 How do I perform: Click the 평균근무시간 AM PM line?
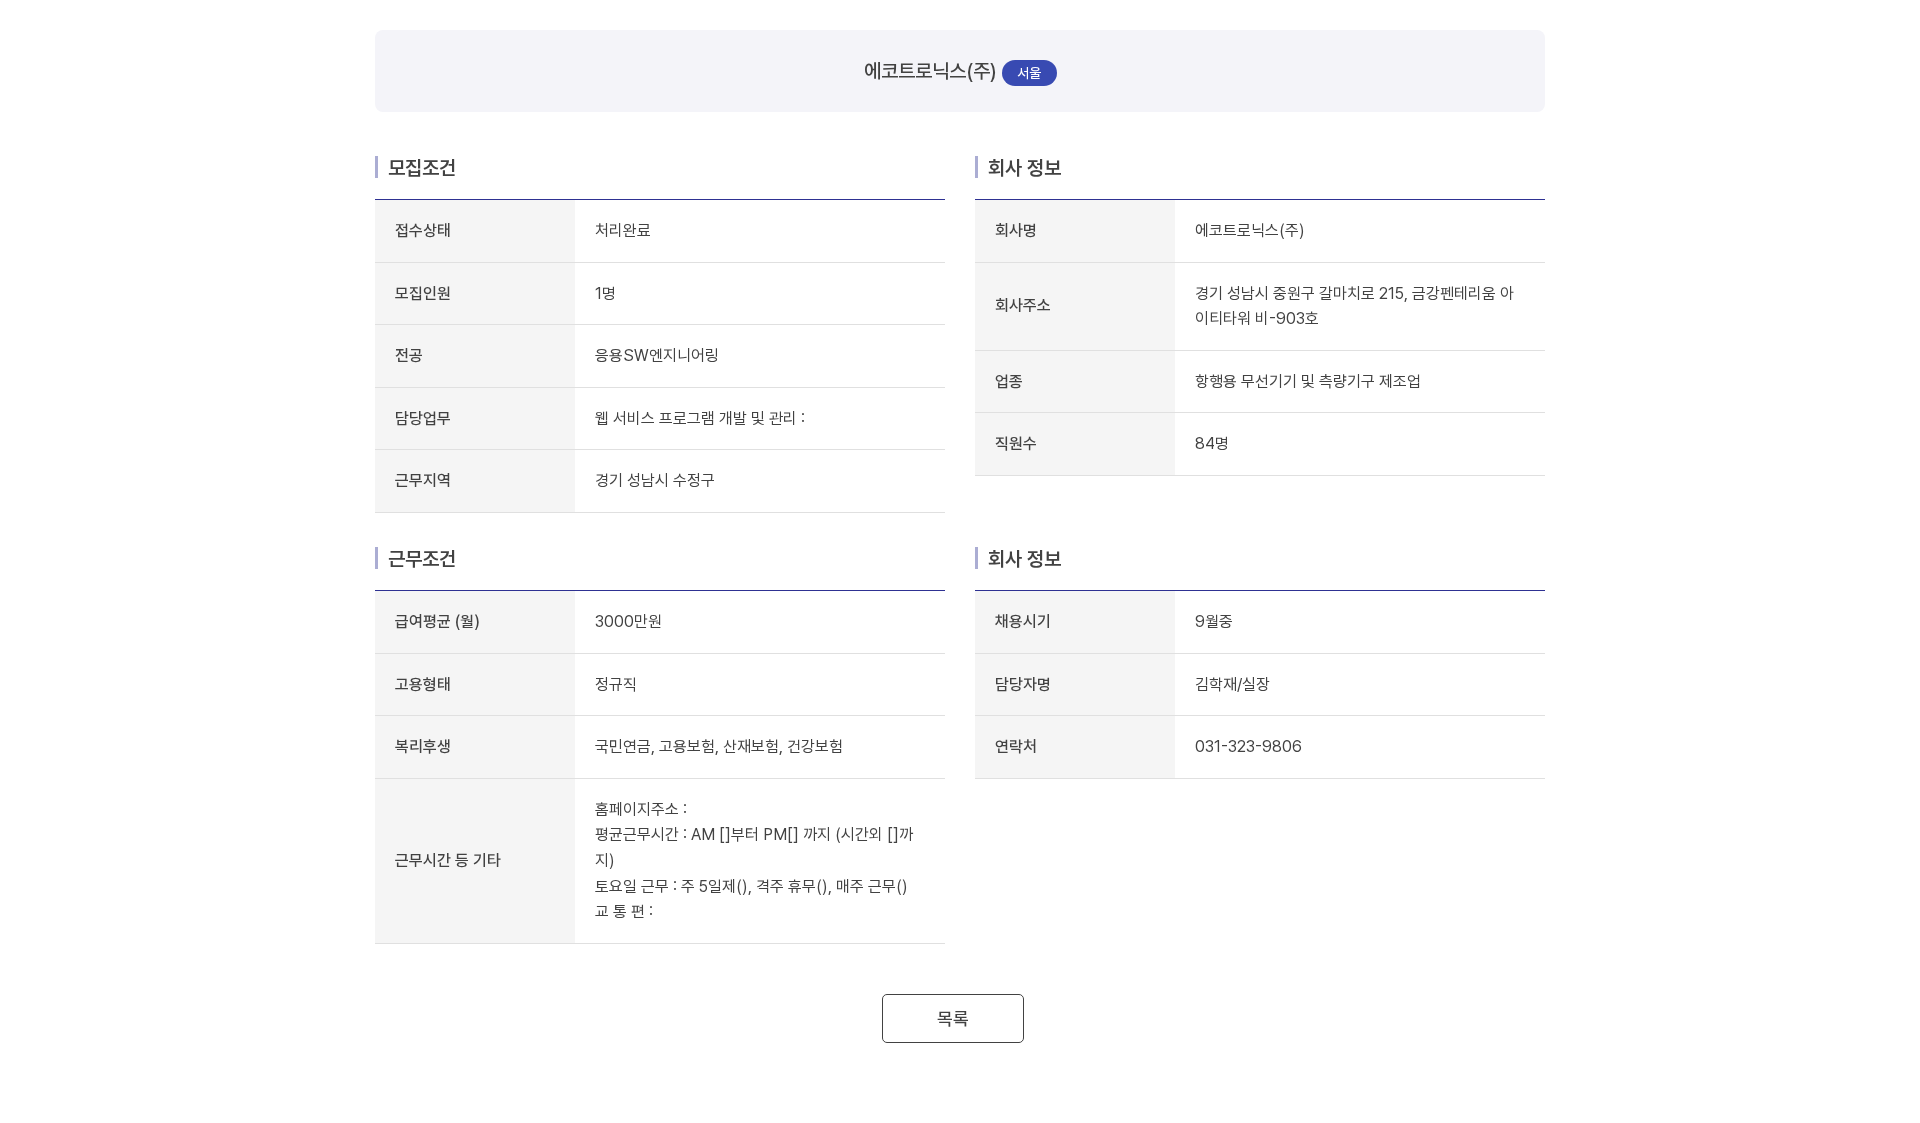(x=754, y=847)
